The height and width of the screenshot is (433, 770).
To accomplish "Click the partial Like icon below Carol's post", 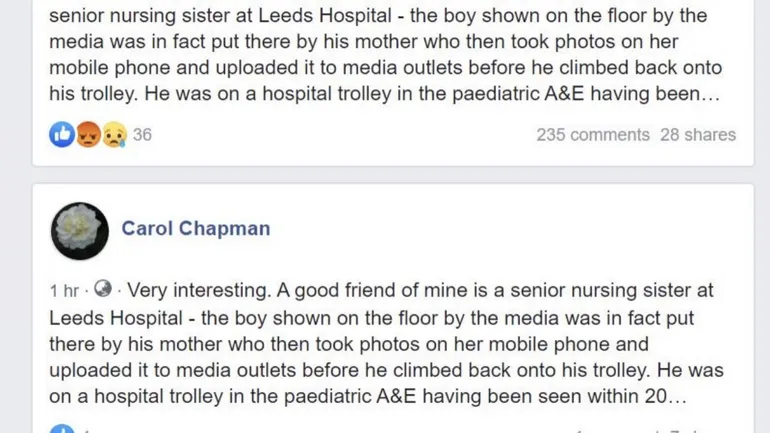I will point(62,430).
